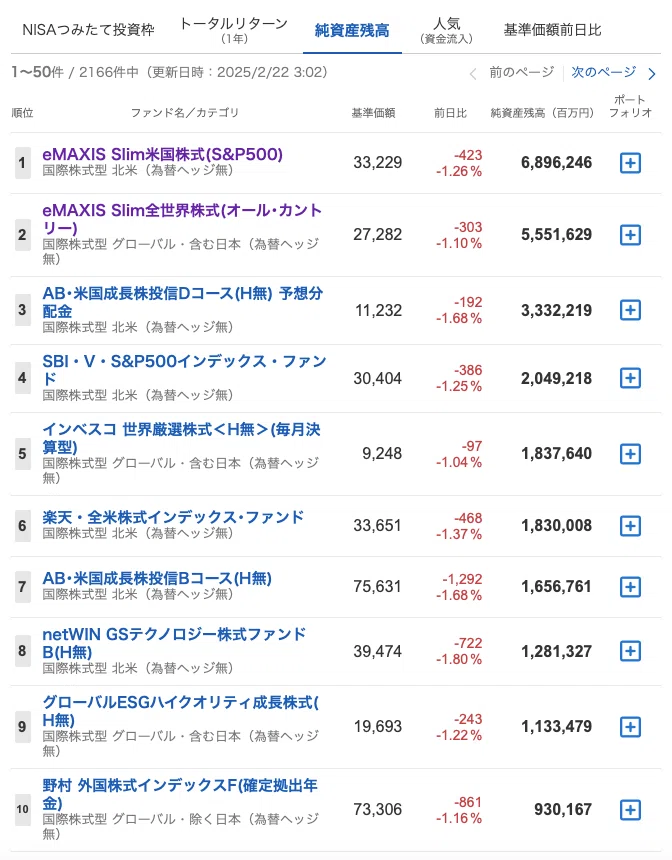This screenshot has width=672, height=860.
Task: Open the 基準価額前日比 tab
Action: (x=552, y=30)
